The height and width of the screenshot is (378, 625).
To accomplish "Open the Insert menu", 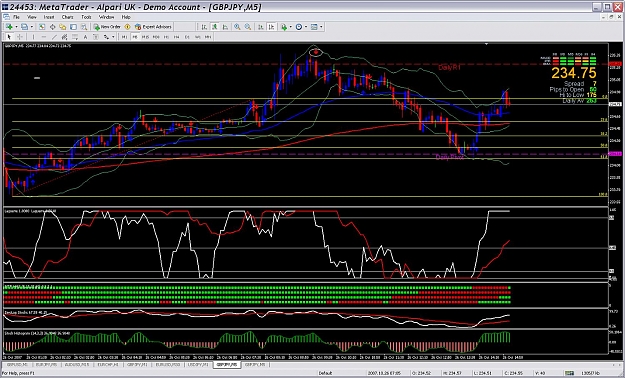I will [49, 17].
